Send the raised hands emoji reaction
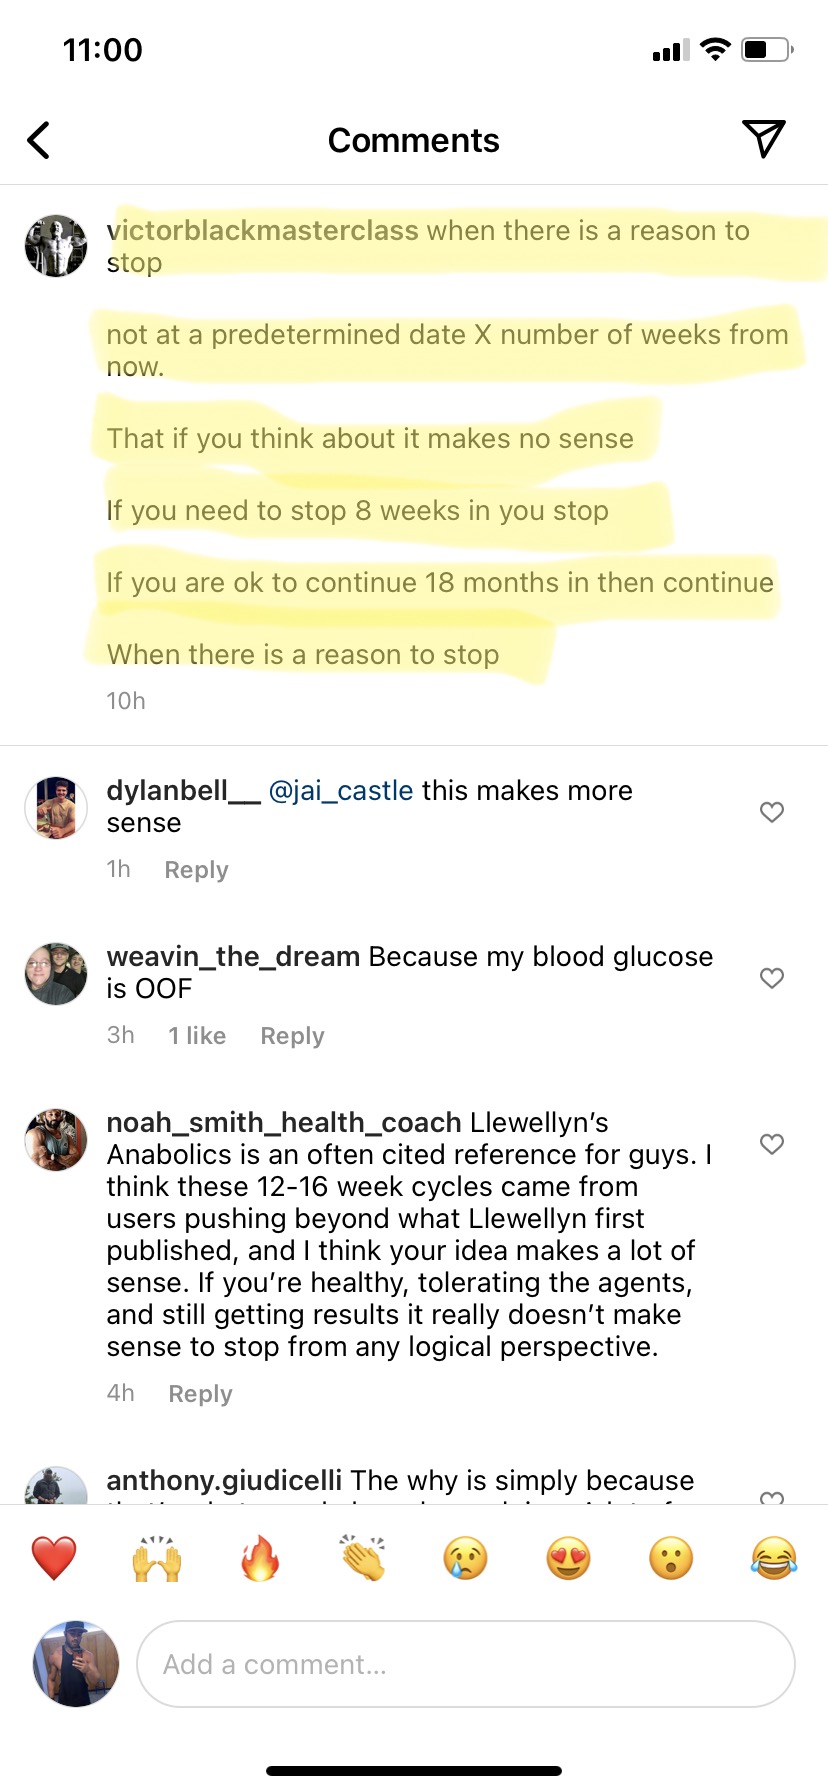This screenshot has height=1792, width=828. 157,1558
